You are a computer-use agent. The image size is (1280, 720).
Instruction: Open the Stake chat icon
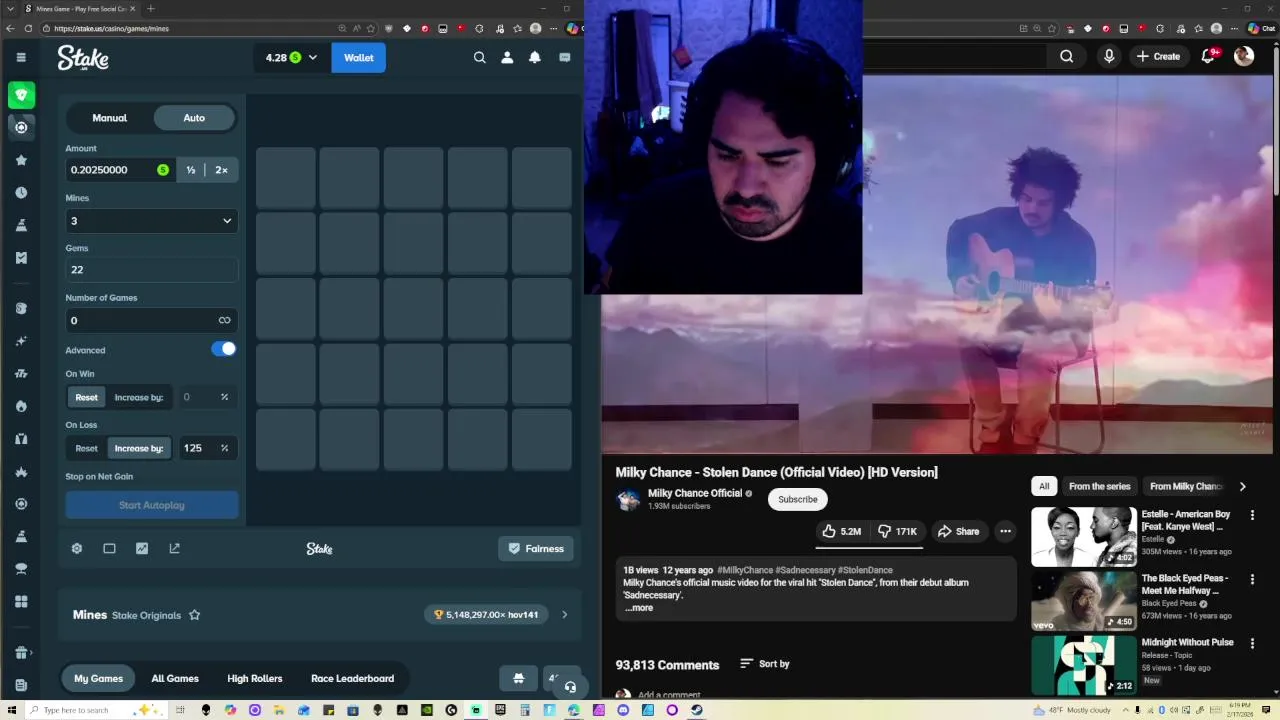(564, 58)
